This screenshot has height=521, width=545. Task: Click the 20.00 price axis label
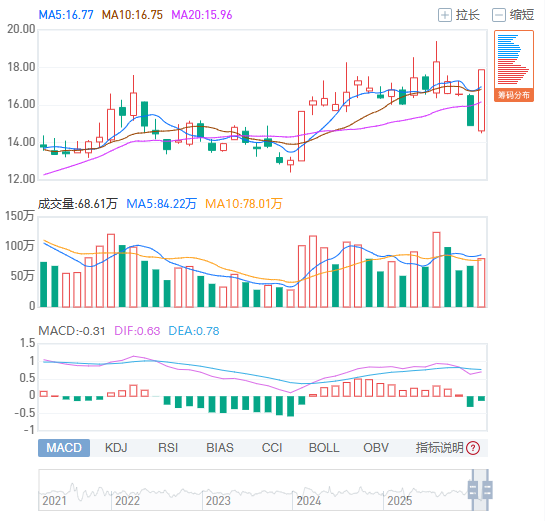[x=21, y=29]
